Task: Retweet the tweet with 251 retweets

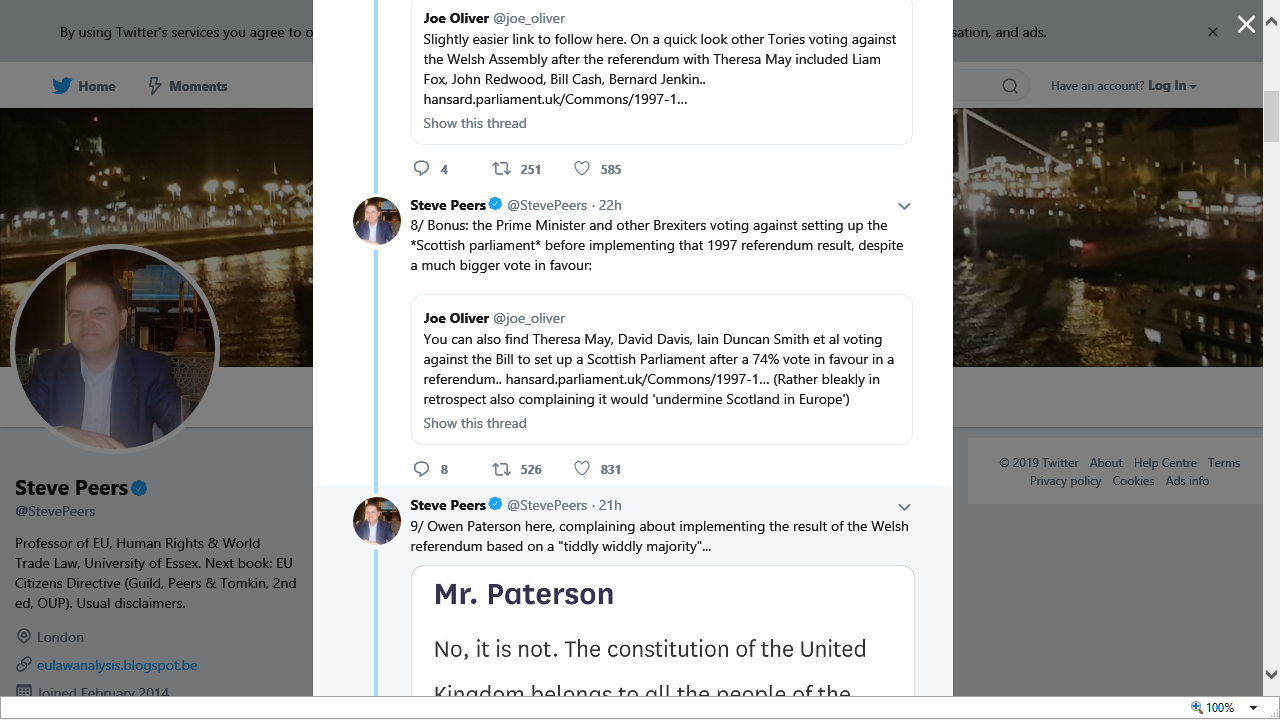Action: 501,169
